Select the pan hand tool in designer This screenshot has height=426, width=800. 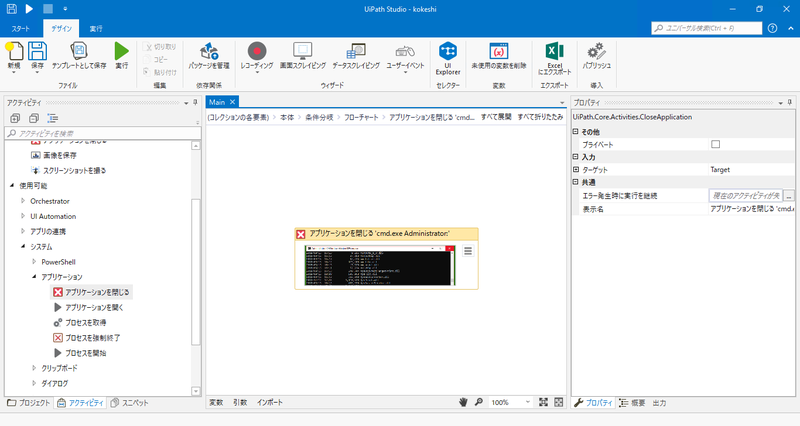point(463,402)
